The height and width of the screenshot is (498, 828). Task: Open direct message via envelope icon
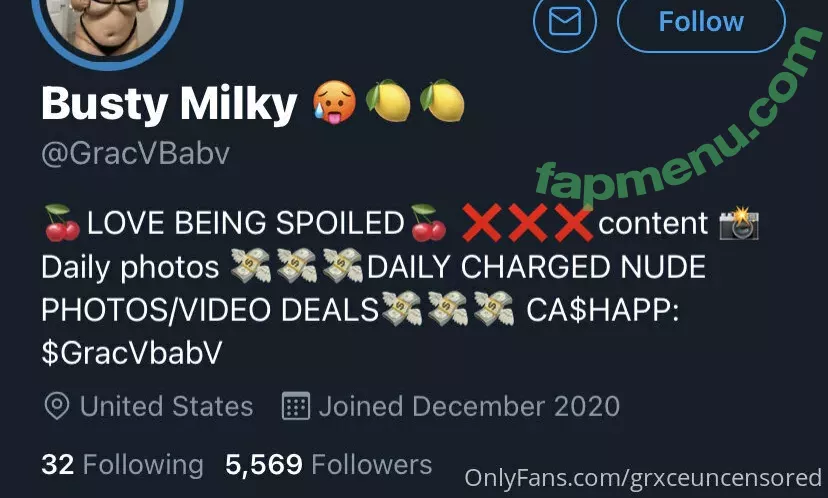(x=564, y=22)
